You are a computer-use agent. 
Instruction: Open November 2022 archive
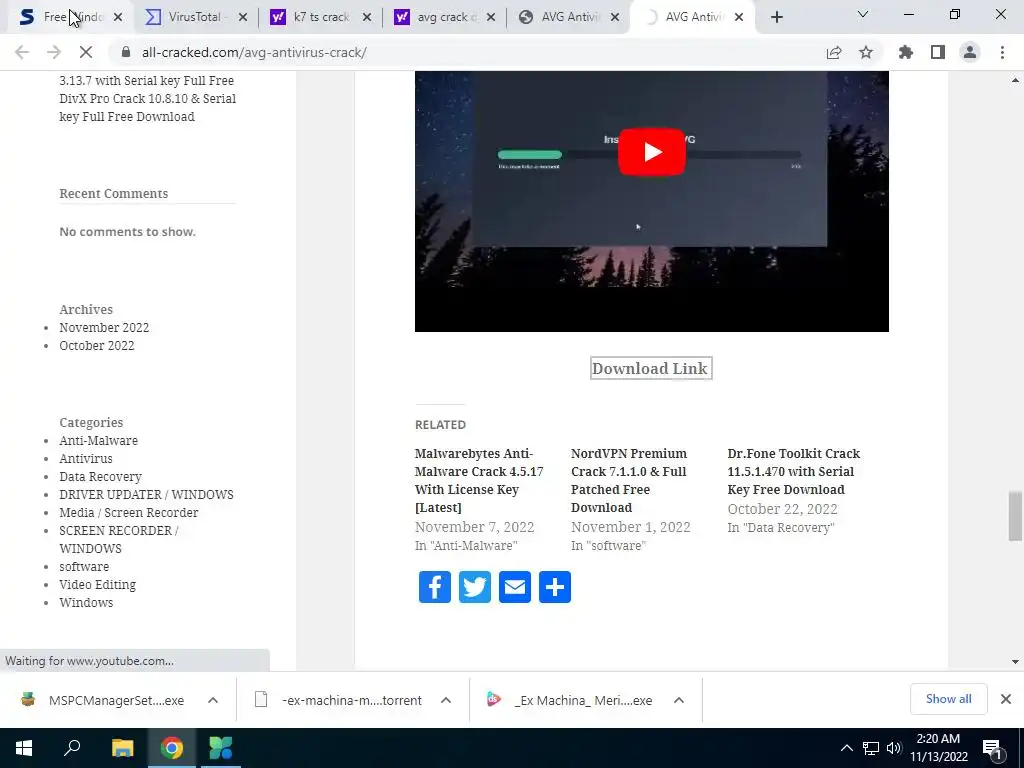[104, 327]
